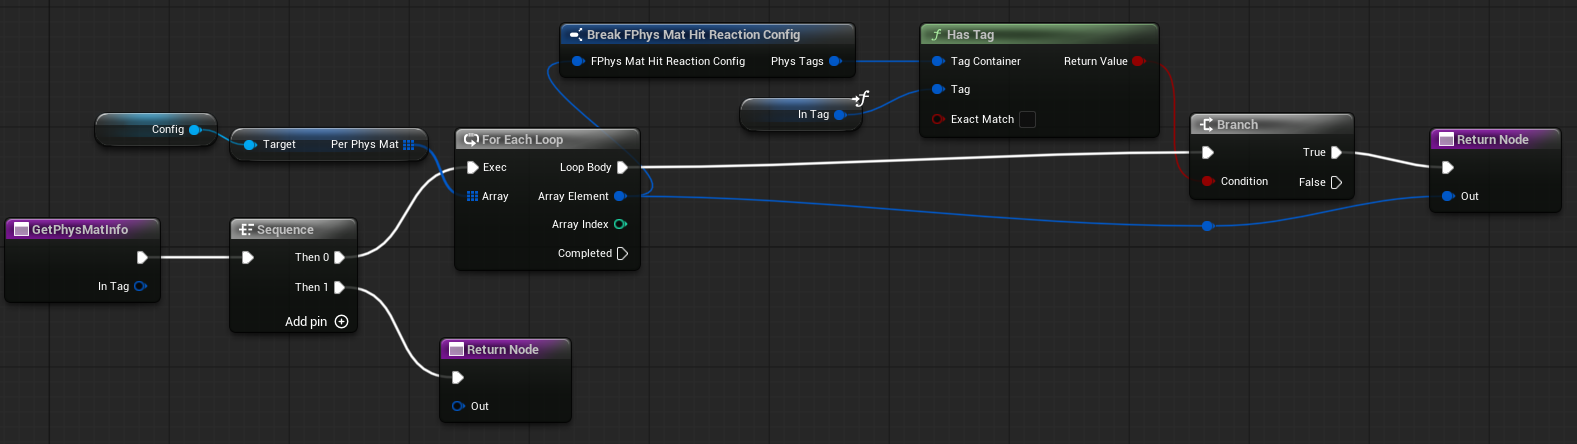This screenshot has width=1577, height=444.
Task: Click the reroute node on the blue wire
Action: tap(1207, 226)
